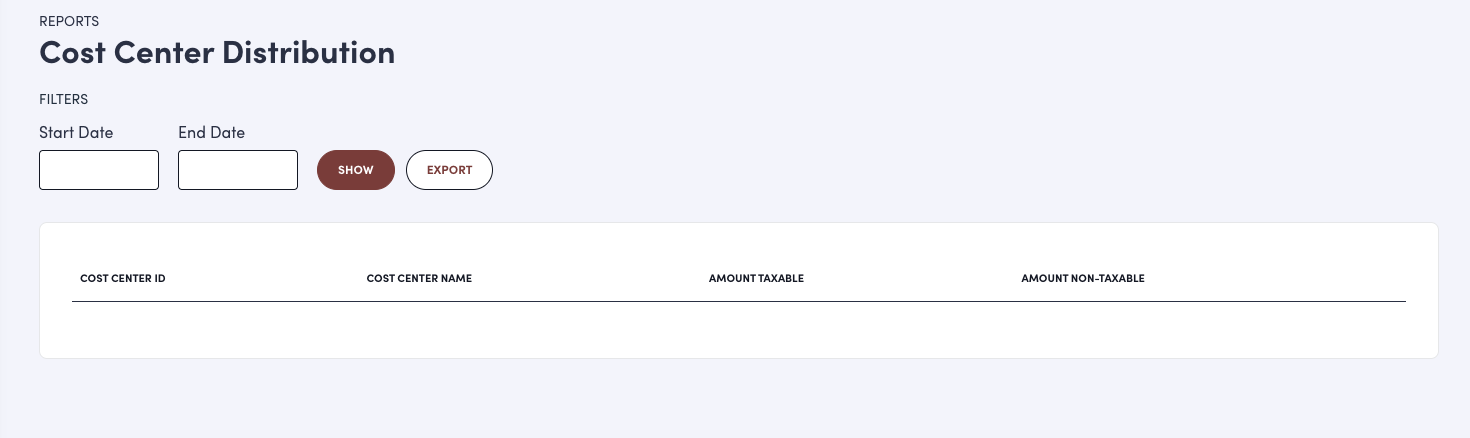The height and width of the screenshot is (438, 1470).
Task: Click the Amount Non-Taxable column header
Action: tap(1082, 278)
